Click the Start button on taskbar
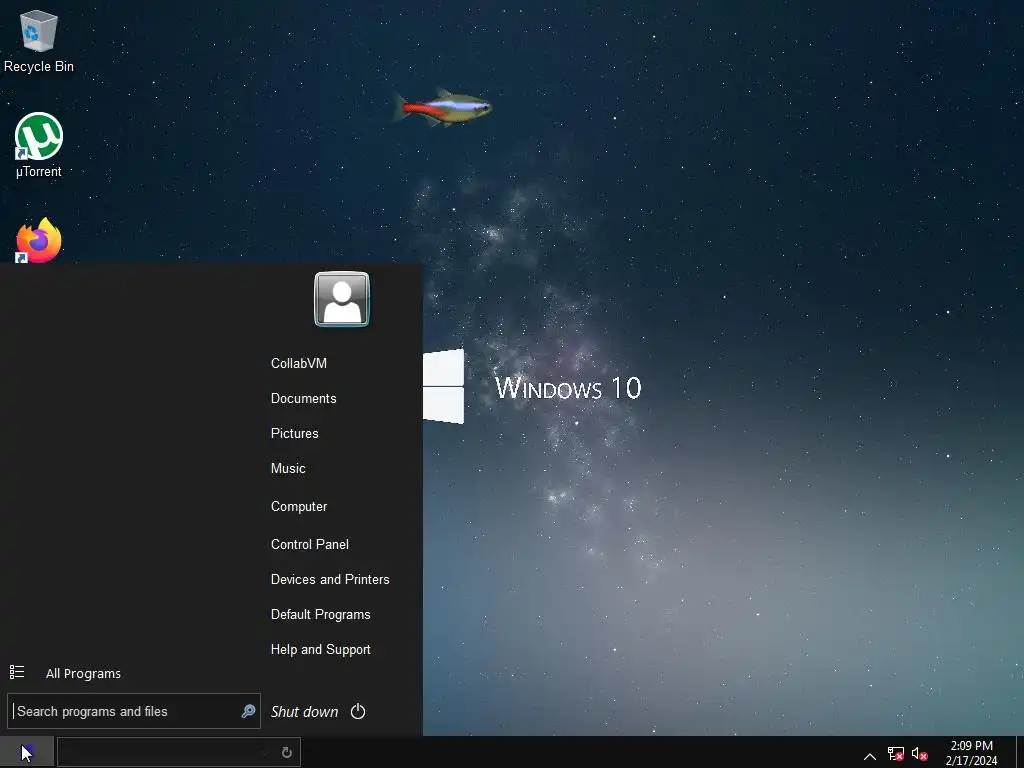Viewport: 1024px width, 768px height. [x=27, y=752]
